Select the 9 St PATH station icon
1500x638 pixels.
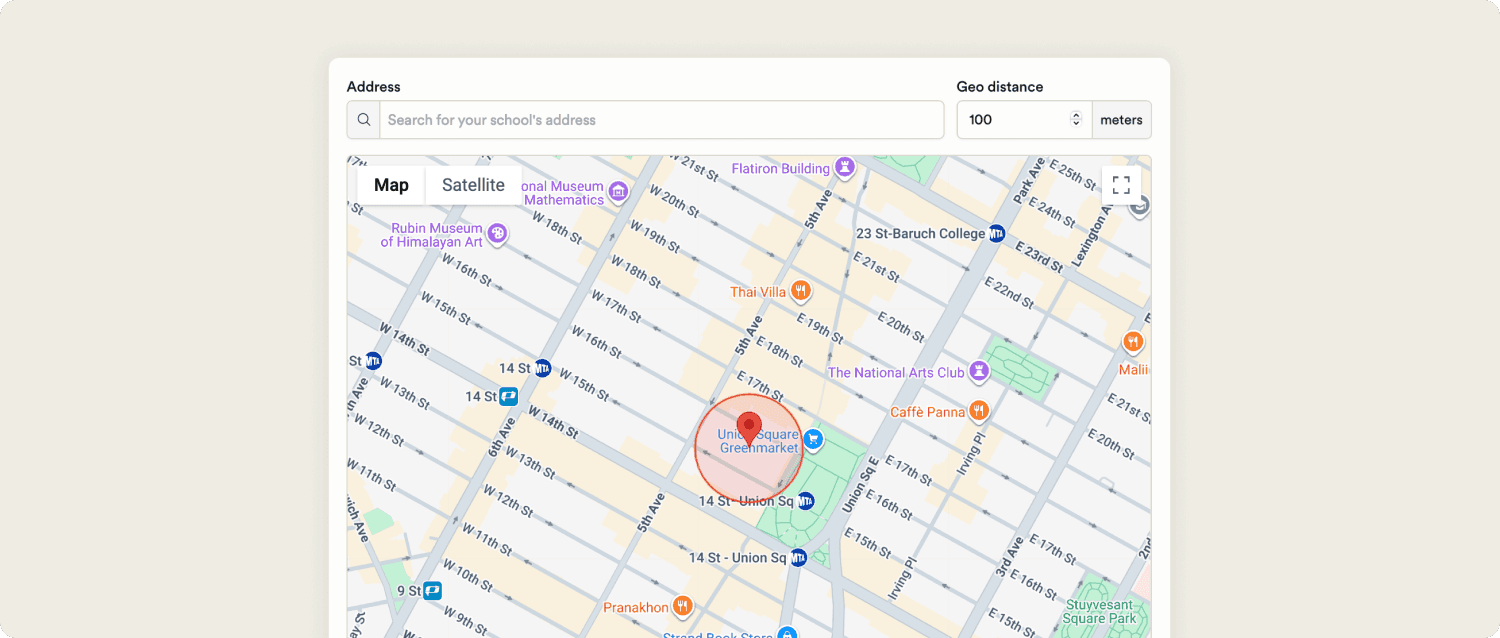(433, 590)
